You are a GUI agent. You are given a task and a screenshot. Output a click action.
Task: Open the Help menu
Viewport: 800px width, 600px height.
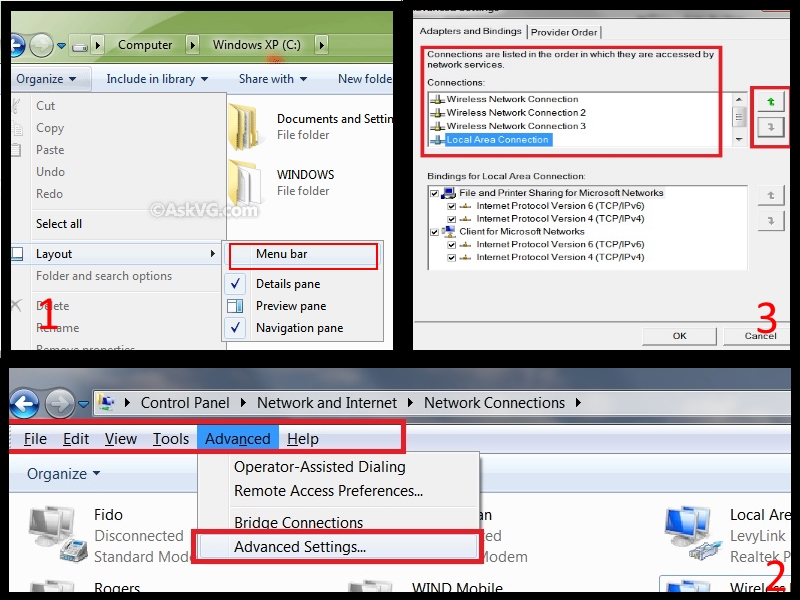(303, 439)
